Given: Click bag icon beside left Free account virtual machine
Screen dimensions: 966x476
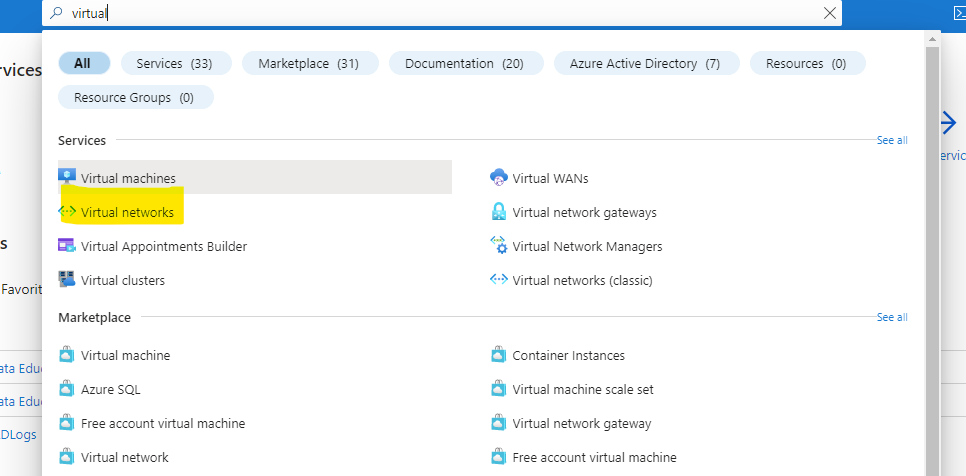Looking at the screenshot, I should [x=67, y=423].
